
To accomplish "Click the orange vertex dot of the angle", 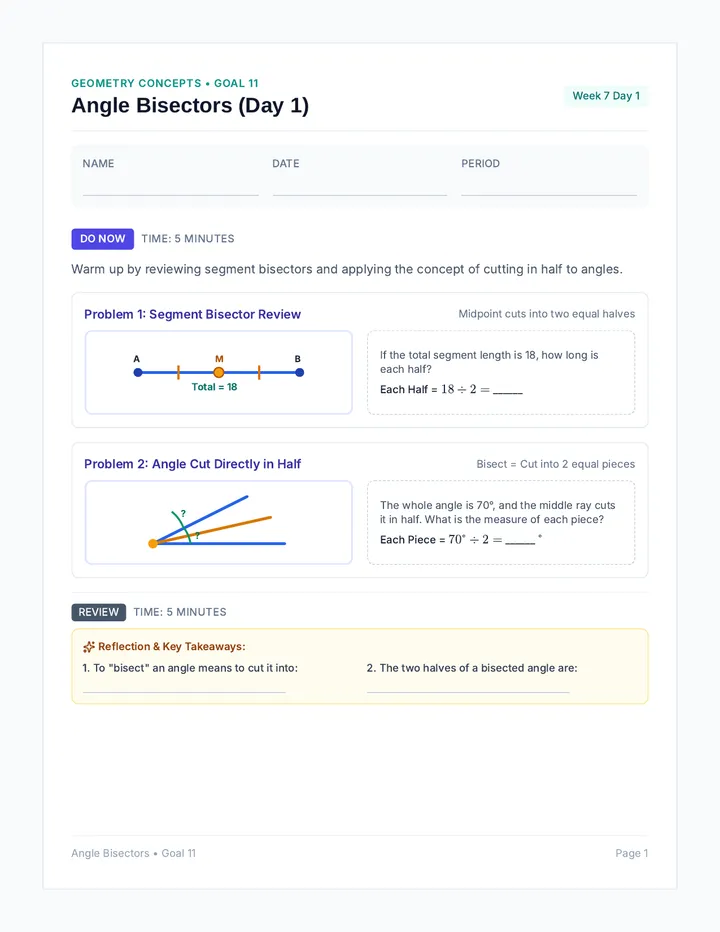I will 153,543.
